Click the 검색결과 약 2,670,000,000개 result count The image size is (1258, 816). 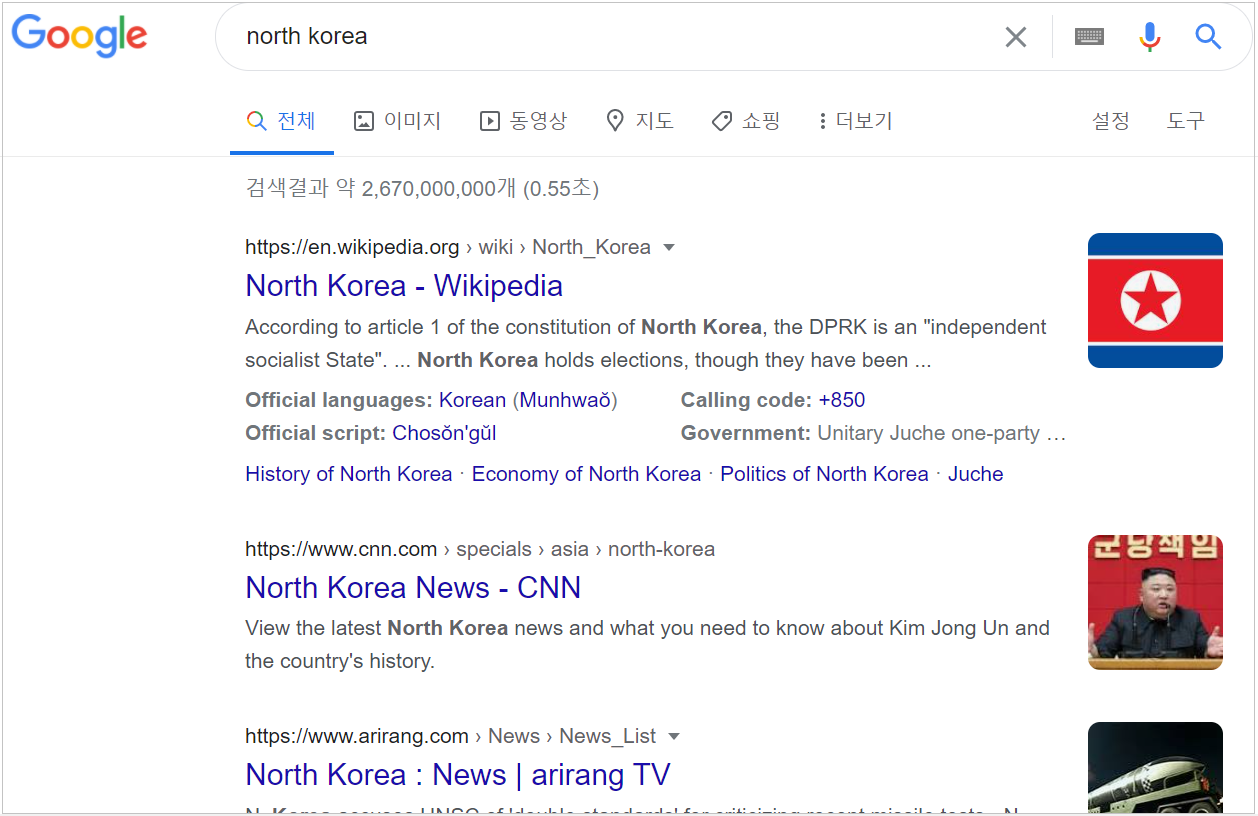tap(422, 188)
